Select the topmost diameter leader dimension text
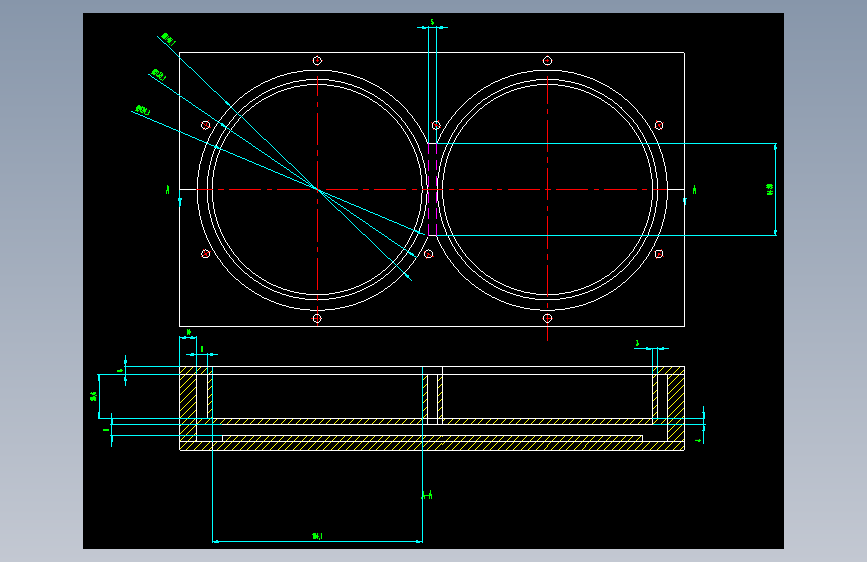The image size is (867, 562). 169,39
